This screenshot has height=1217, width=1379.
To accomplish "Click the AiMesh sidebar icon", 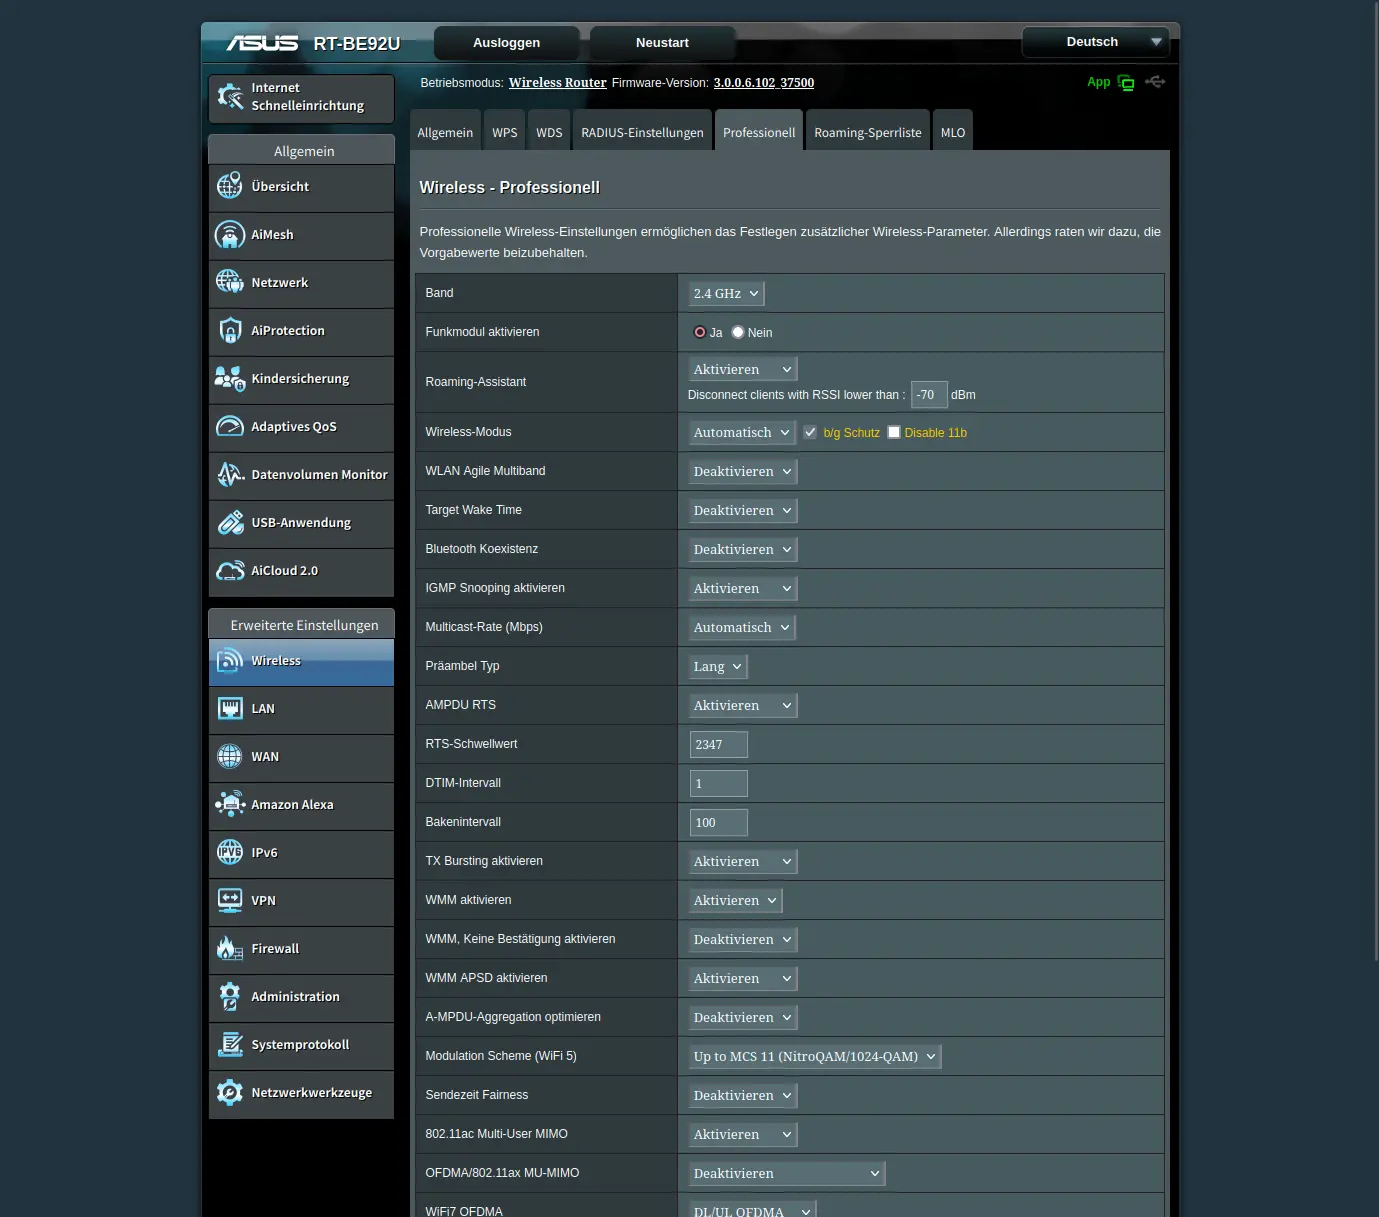I will click(x=230, y=235).
